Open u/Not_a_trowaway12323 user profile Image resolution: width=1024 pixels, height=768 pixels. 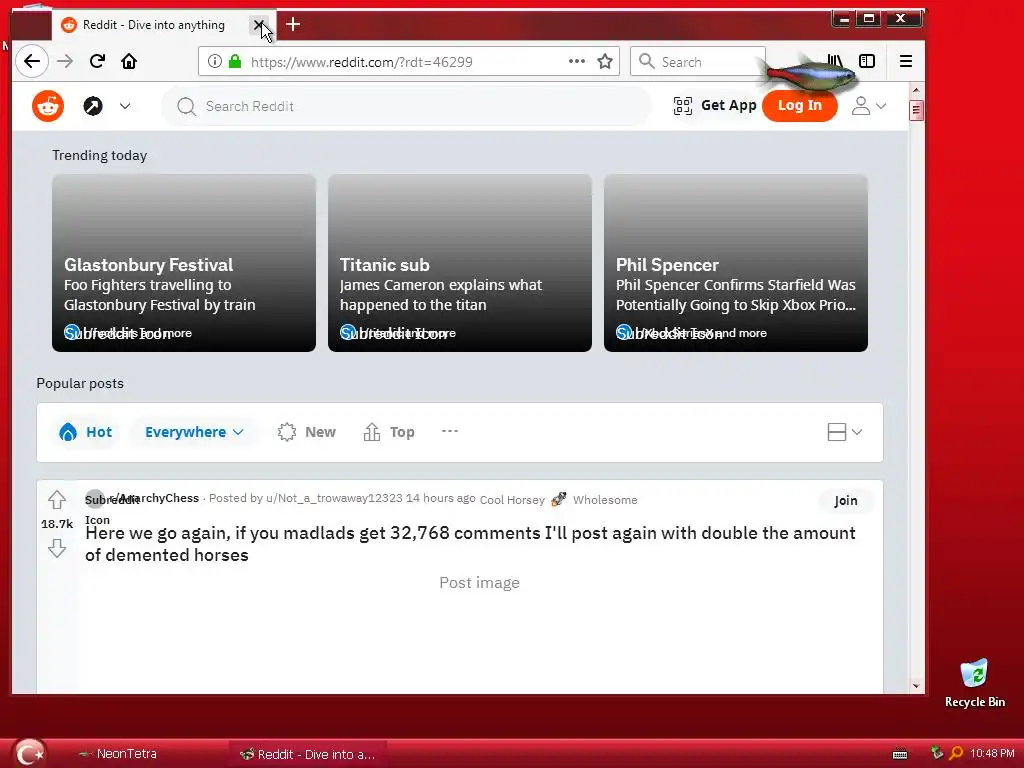[334, 498]
